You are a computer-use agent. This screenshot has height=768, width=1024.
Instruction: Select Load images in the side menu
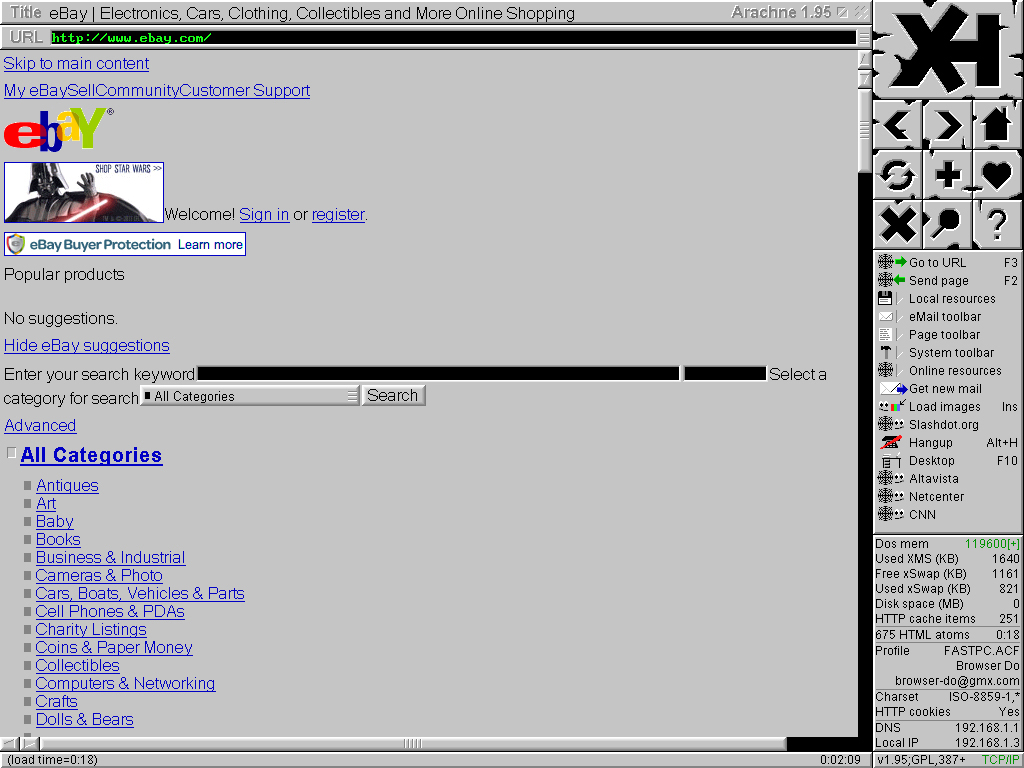948,407
